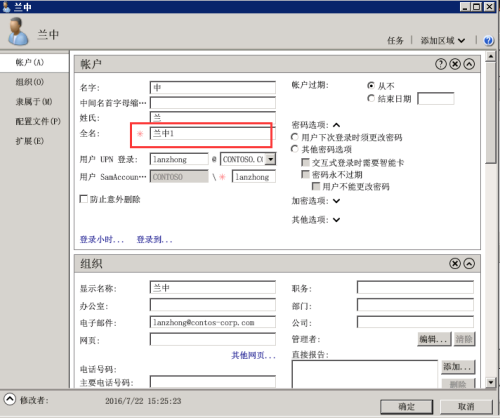500x418 pixels.
Task: Click the 办公室 input field
Action: coord(213,305)
